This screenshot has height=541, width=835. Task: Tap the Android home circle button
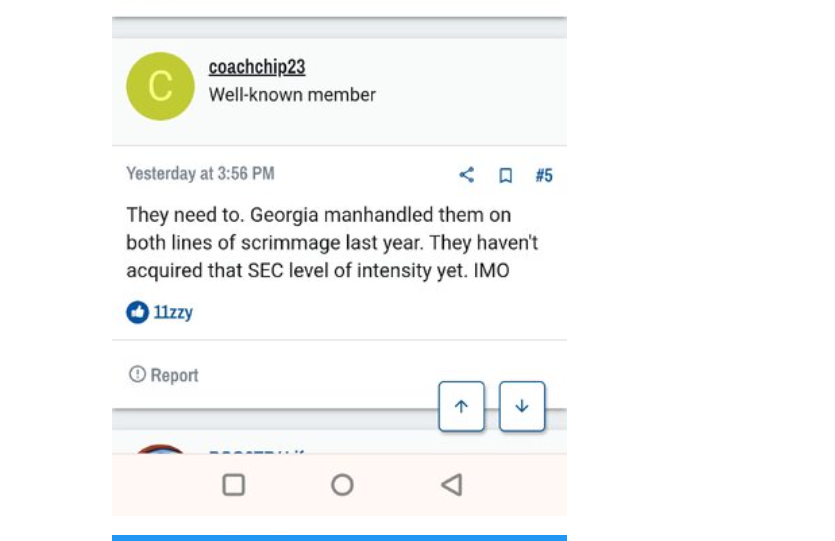pos(342,485)
